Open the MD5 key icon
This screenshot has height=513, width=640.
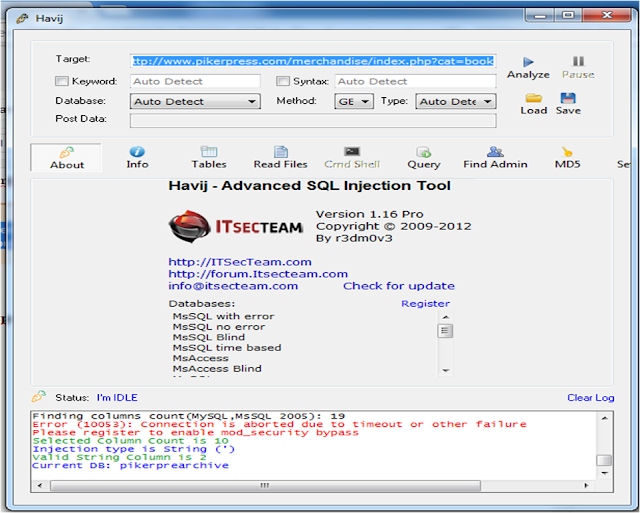pos(567,152)
